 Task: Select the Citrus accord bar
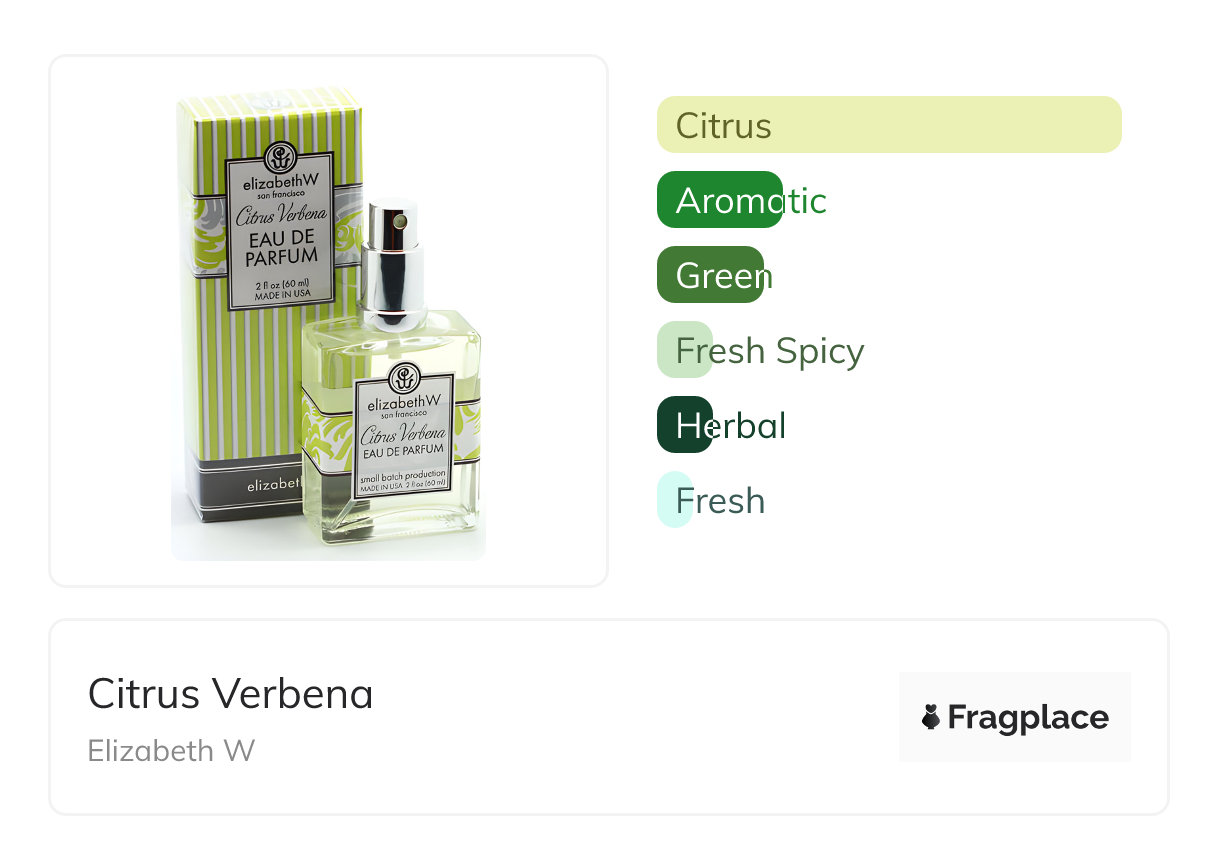pyautogui.click(x=889, y=125)
